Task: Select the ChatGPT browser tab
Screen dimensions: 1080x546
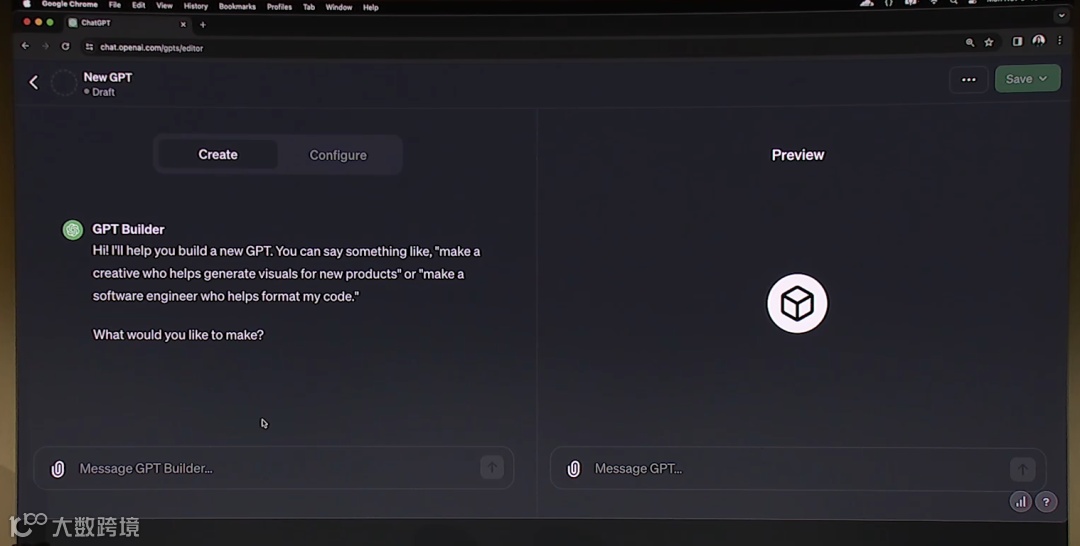Action: (127, 23)
